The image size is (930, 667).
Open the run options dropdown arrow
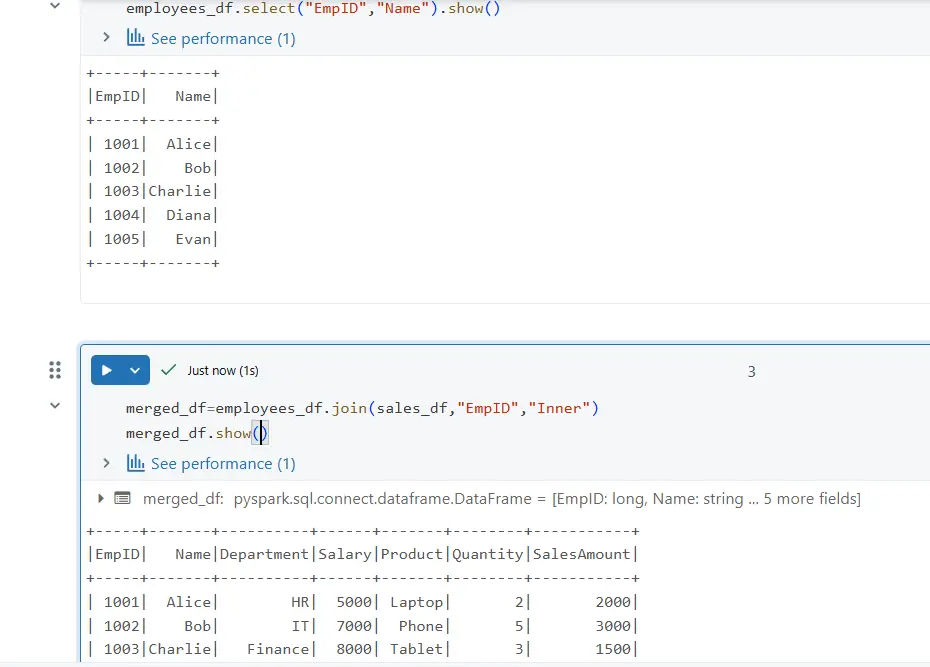[133, 369]
